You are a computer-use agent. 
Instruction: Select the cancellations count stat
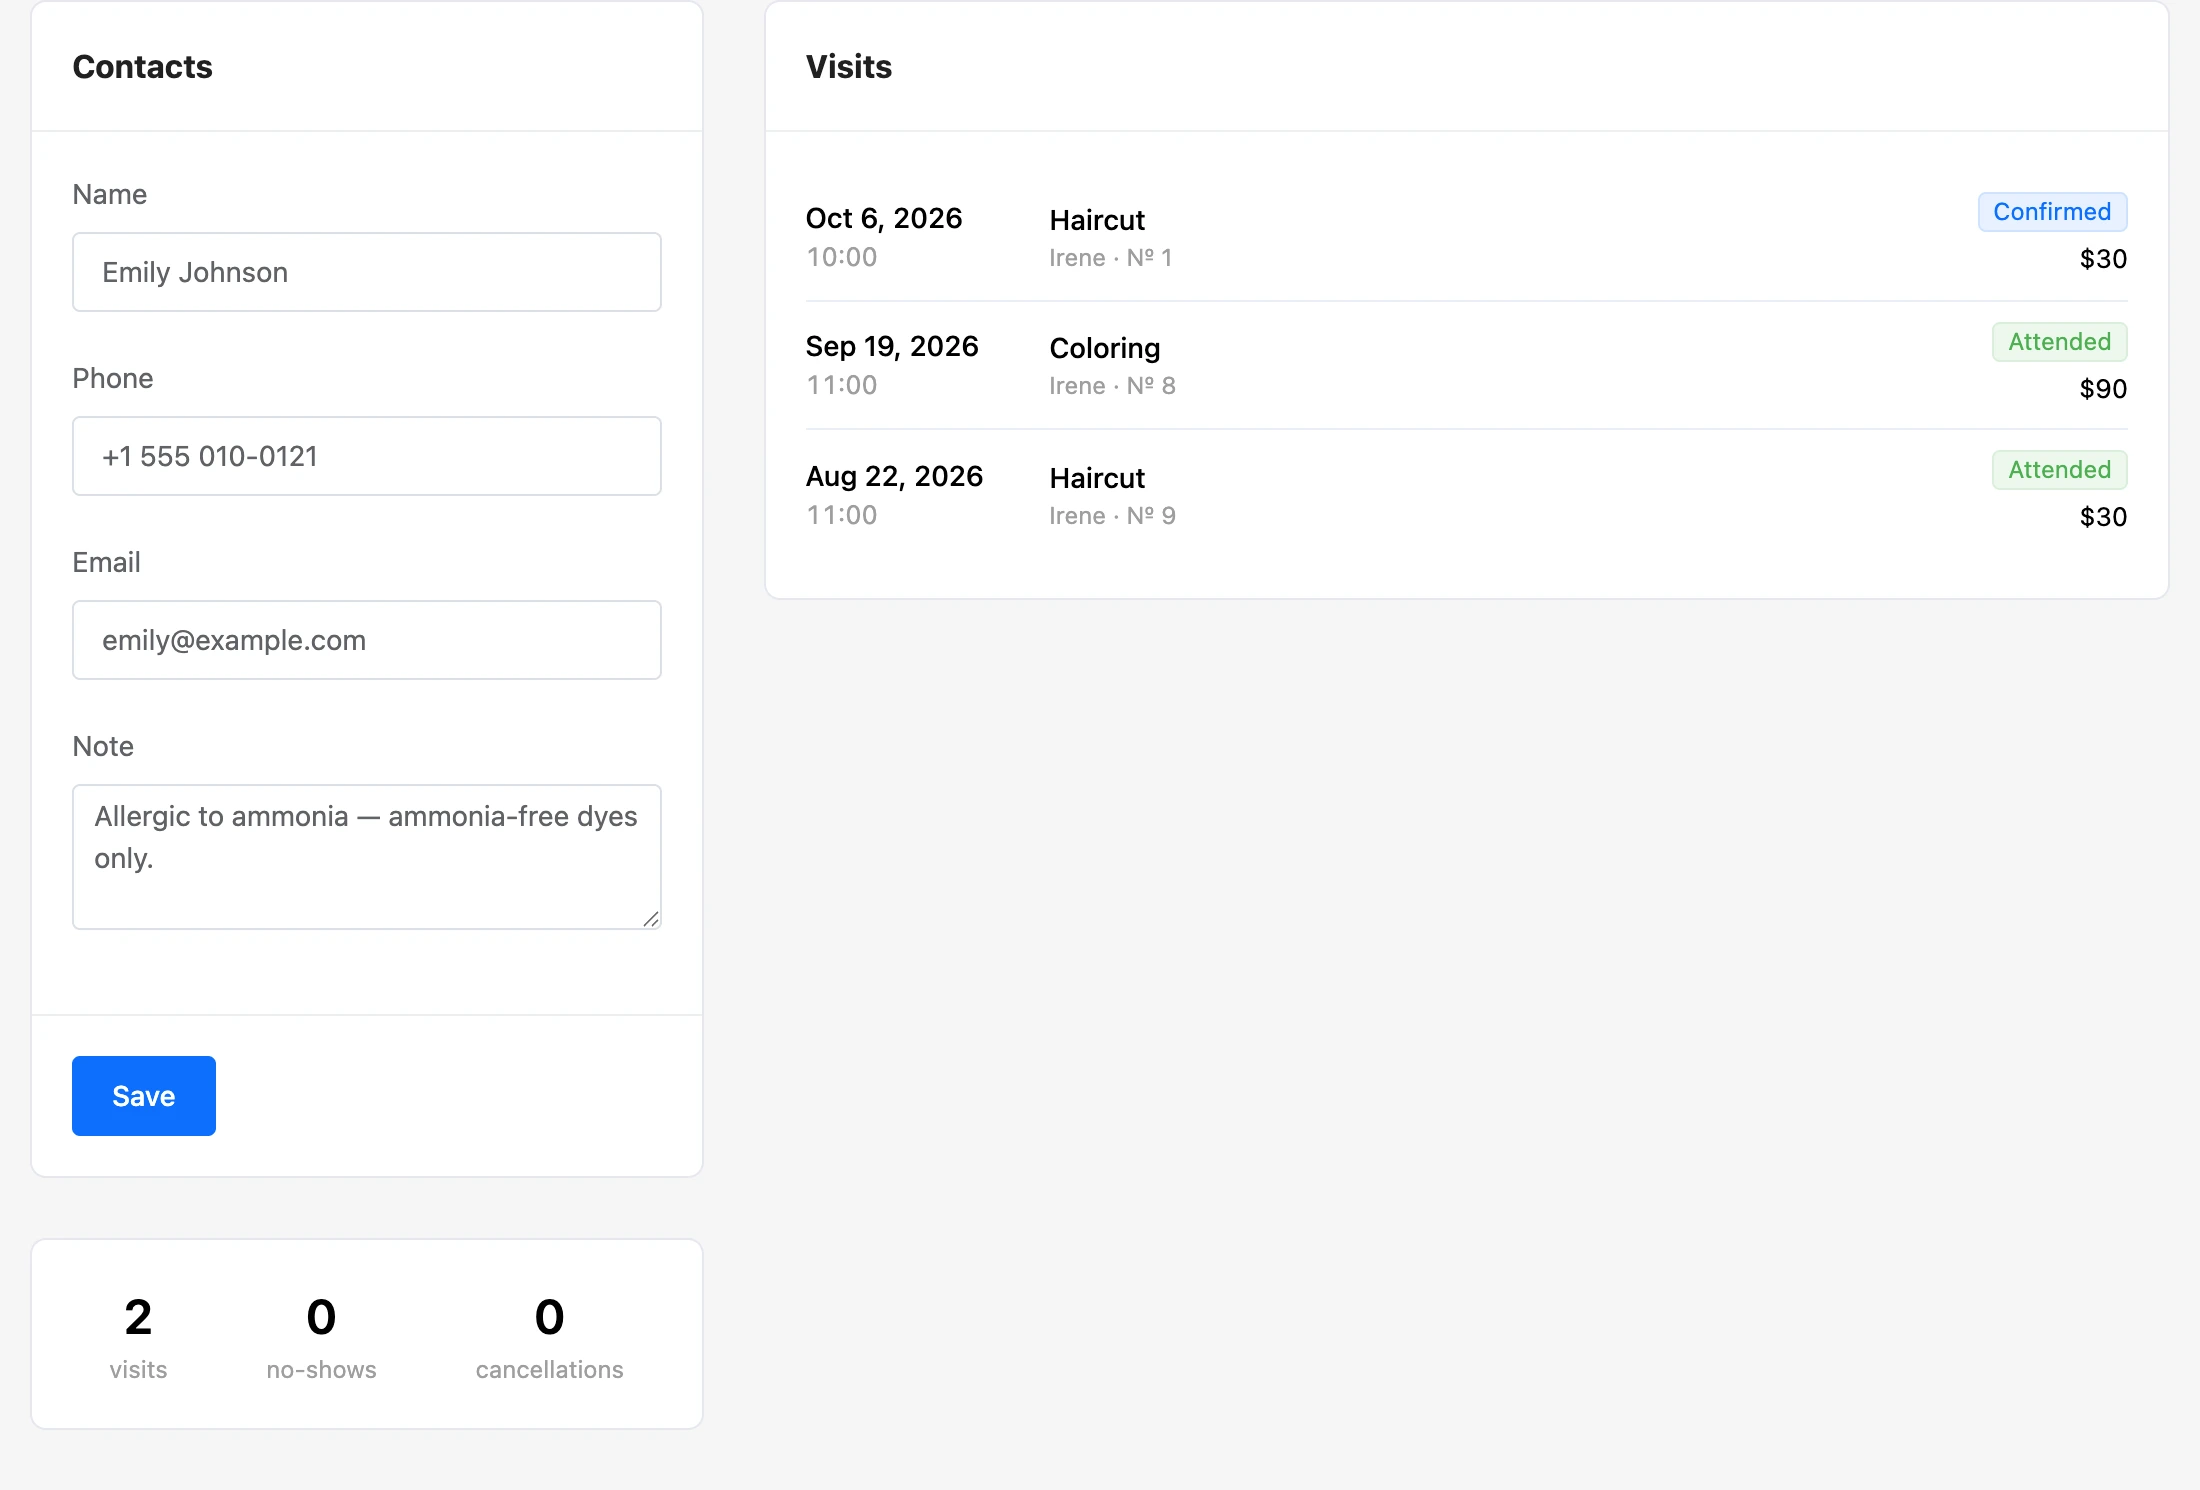coord(549,1336)
